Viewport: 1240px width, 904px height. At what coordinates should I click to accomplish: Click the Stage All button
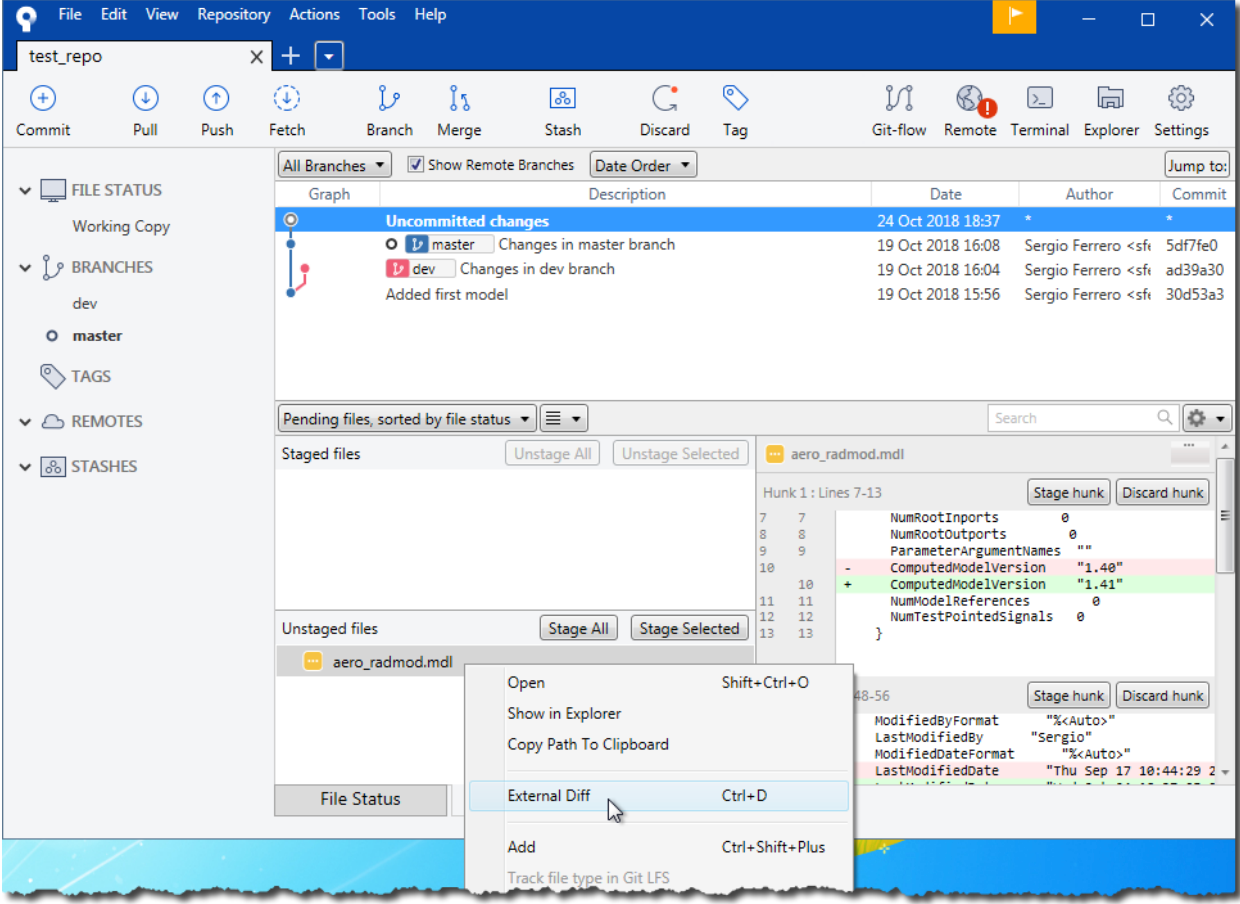[578, 628]
